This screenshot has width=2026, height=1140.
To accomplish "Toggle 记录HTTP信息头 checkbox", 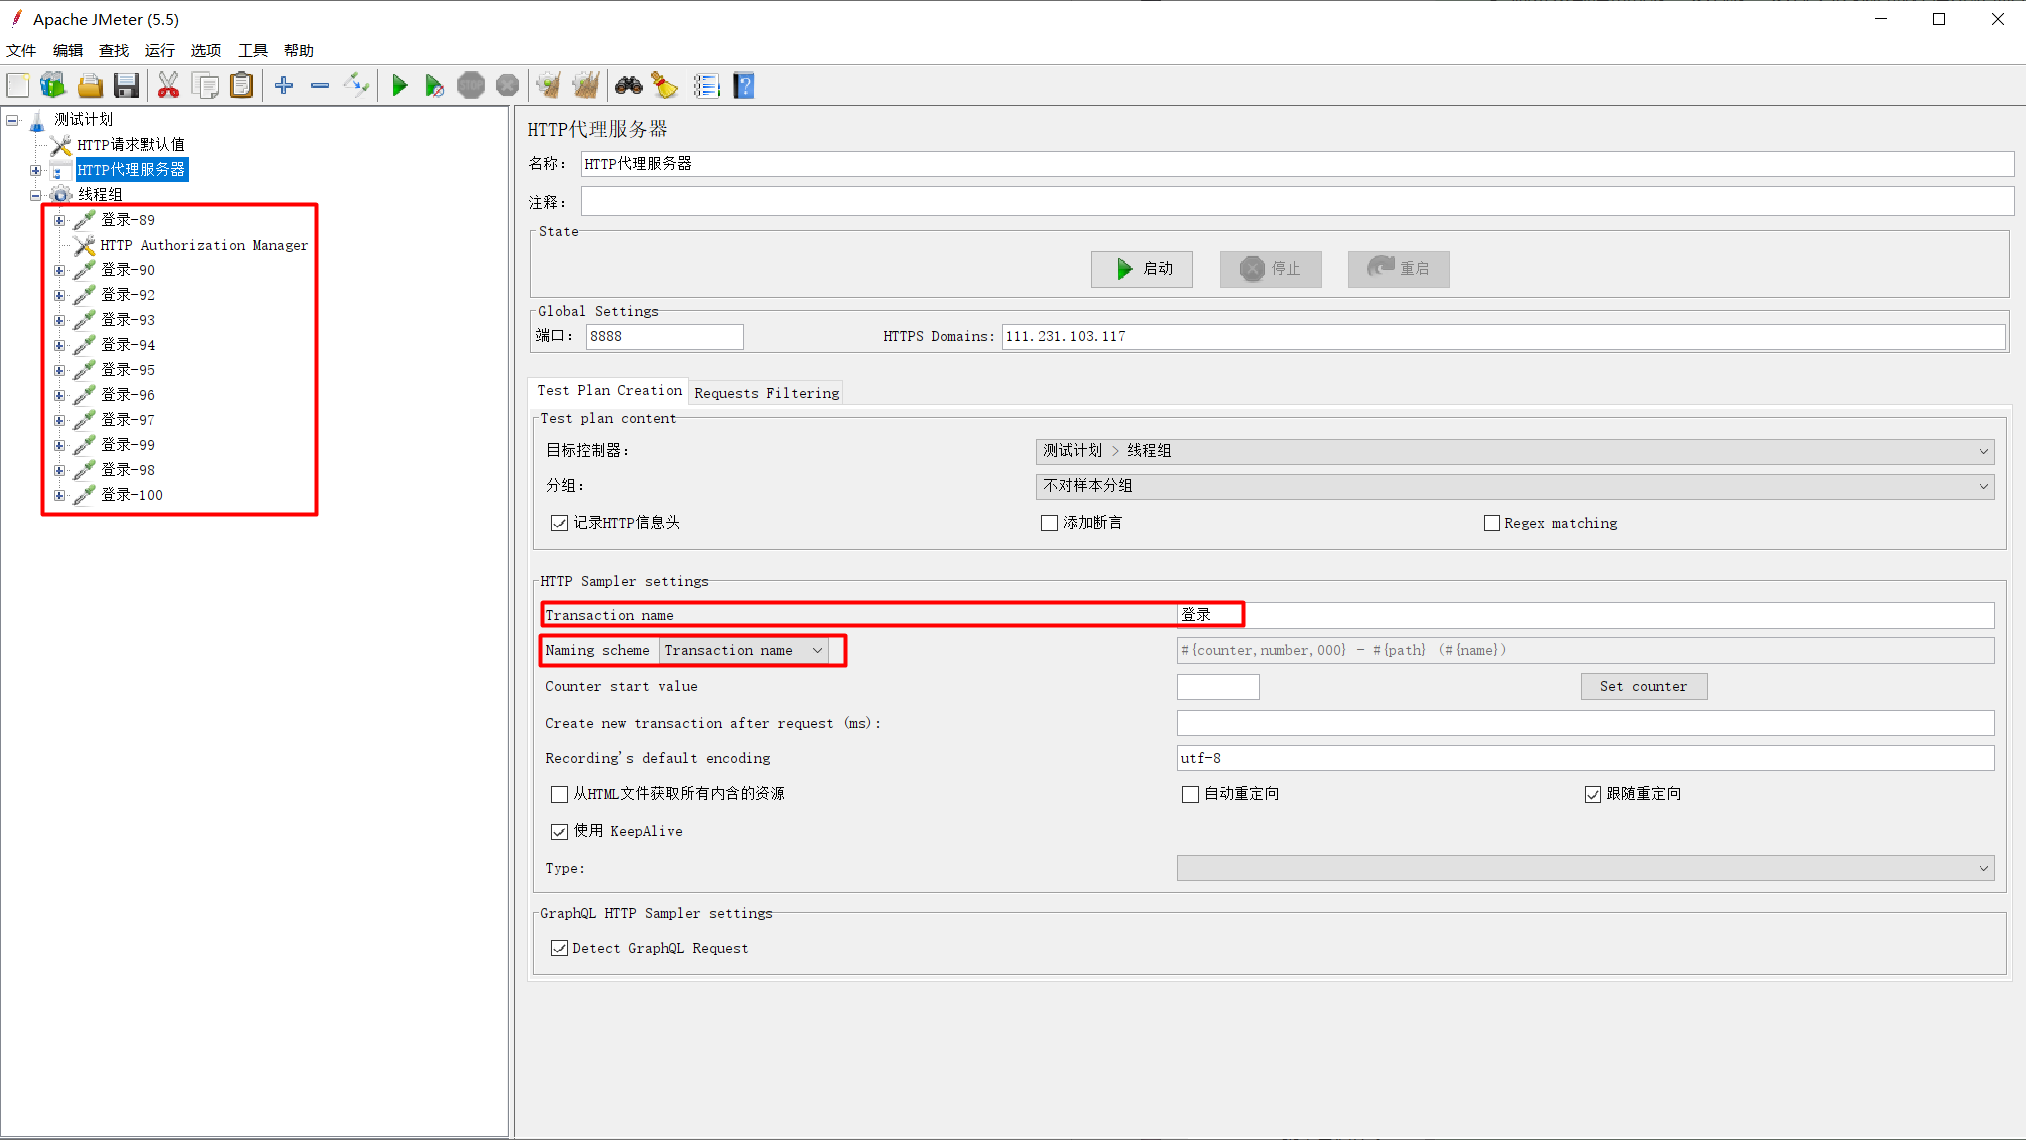I will point(559,523).
